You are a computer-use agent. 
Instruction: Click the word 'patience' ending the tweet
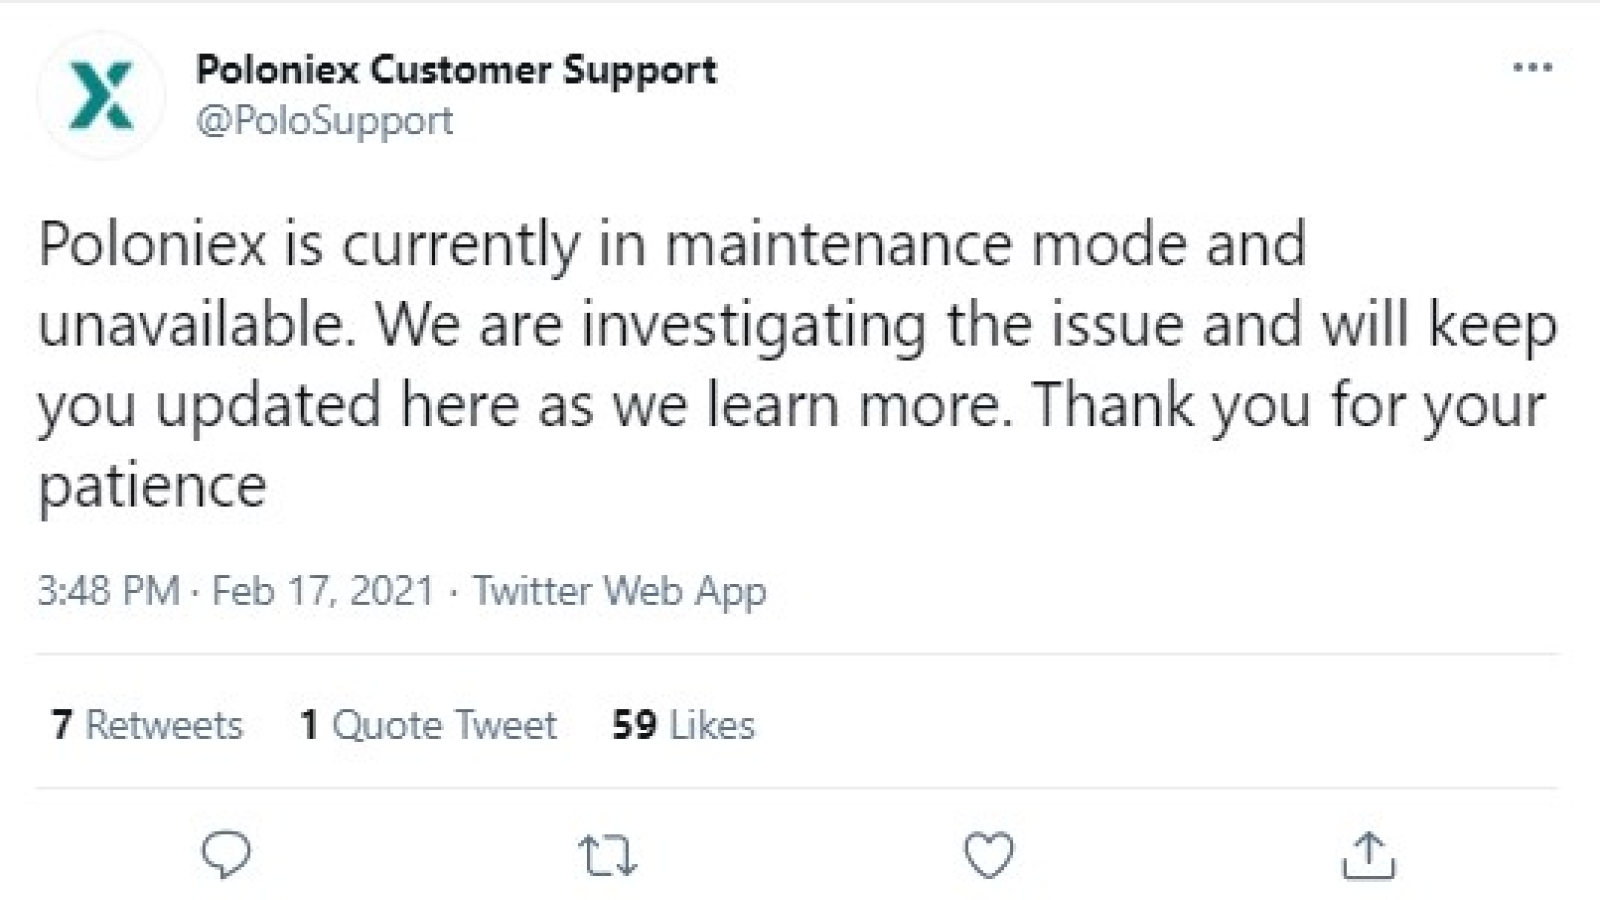[153, 489]
